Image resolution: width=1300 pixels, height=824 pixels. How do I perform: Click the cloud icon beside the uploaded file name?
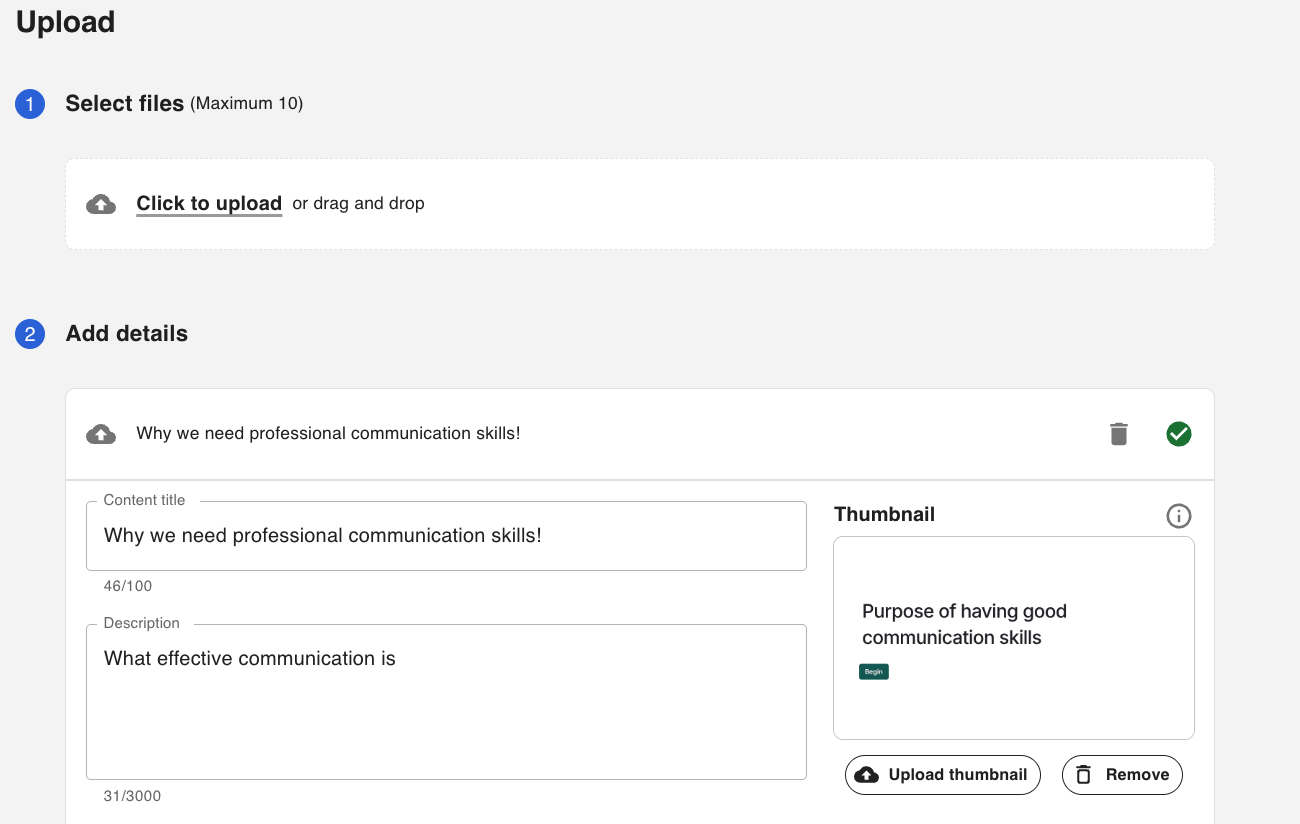coord(101,434)
